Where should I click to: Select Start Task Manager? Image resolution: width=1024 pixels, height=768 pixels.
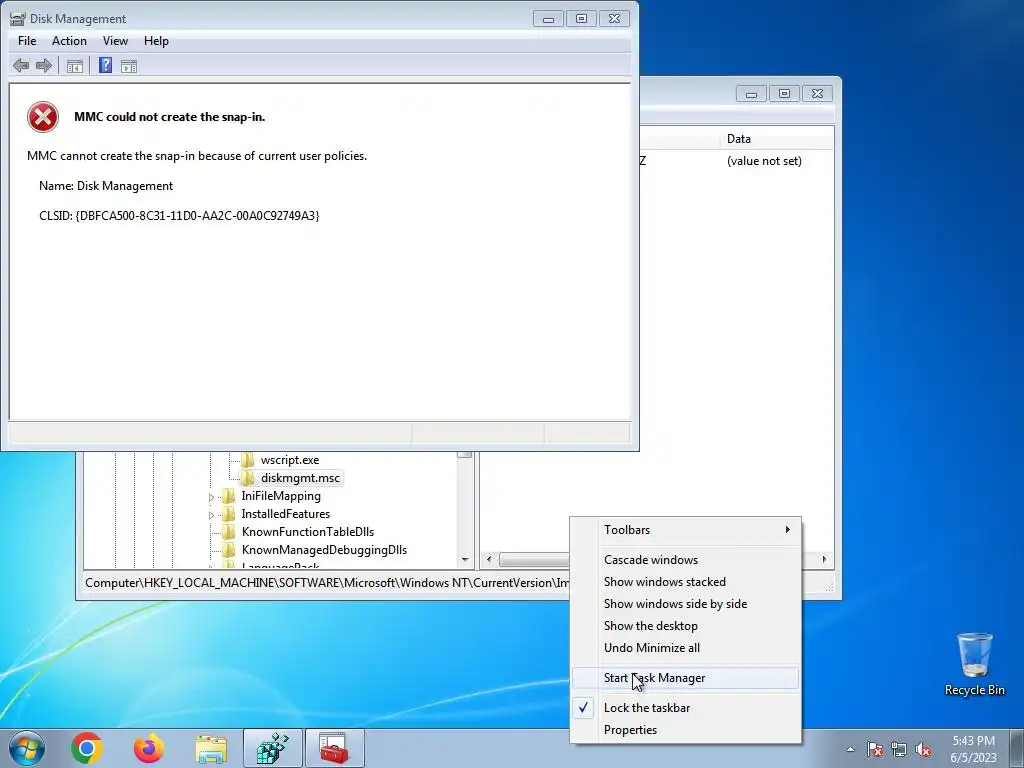(x=686, y=678)
